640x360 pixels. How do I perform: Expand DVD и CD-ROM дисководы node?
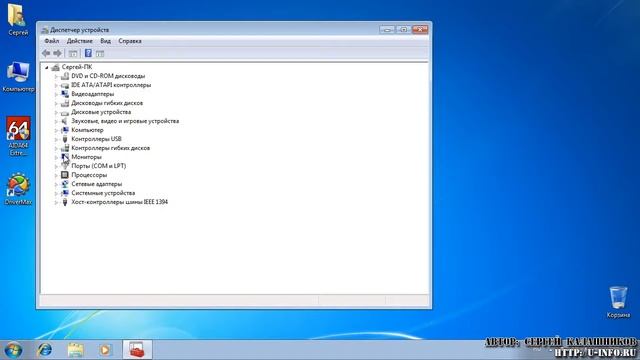tap(56, 76)
